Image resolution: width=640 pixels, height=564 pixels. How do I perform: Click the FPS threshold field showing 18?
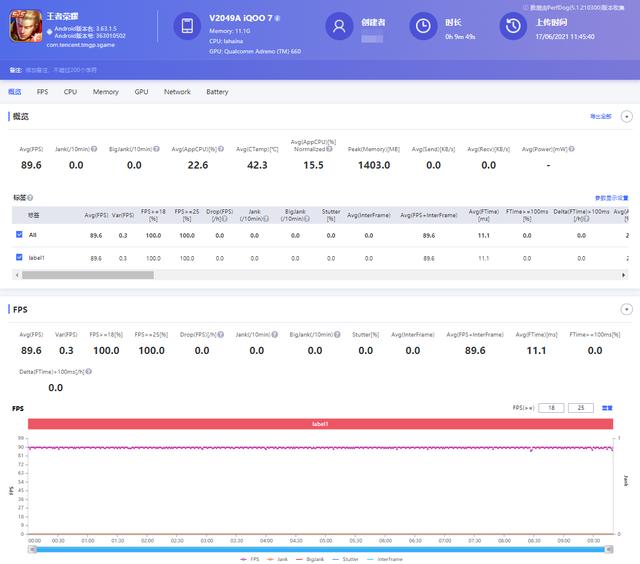[x=551, y=408]
